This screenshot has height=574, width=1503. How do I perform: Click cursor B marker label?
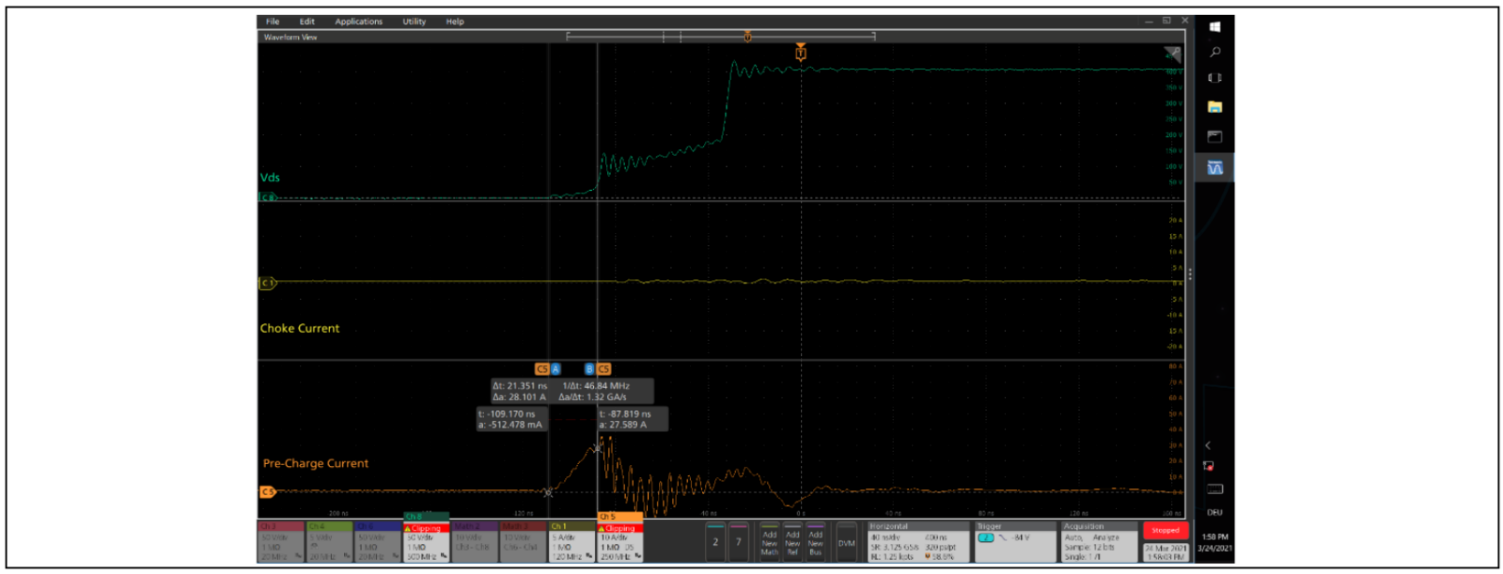(x=589, y=369)
